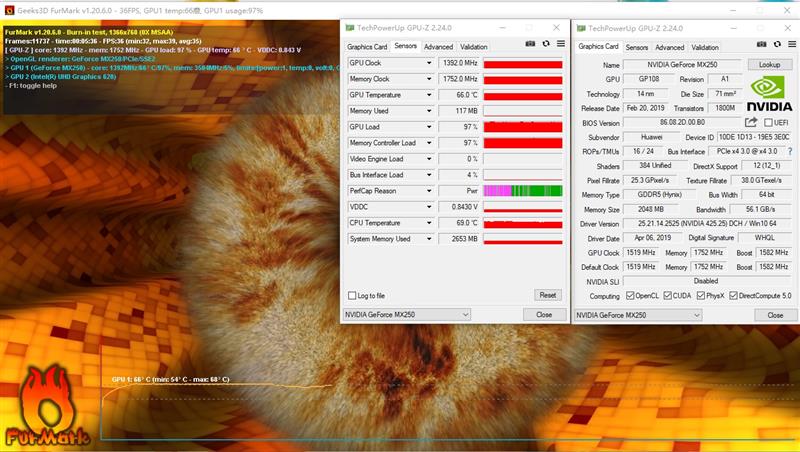Open the Memory Used sensor dropdown
The height and width of the screenshot is (452, 800).
pos(429,111)
